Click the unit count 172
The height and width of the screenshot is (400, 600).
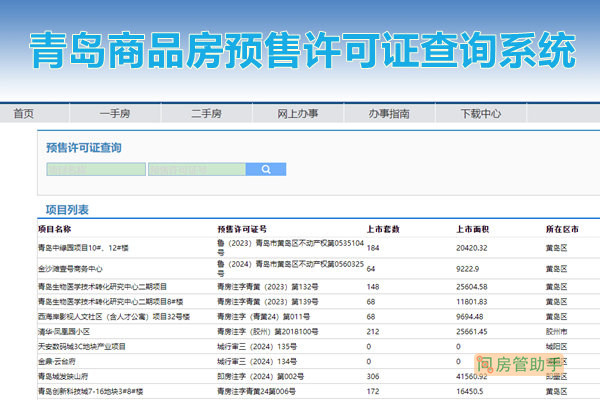pyautogui.click(x=373, y=391)
